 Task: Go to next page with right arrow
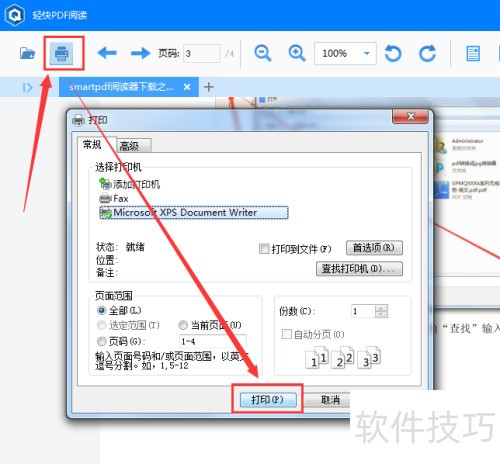click(x=140, y=53)
